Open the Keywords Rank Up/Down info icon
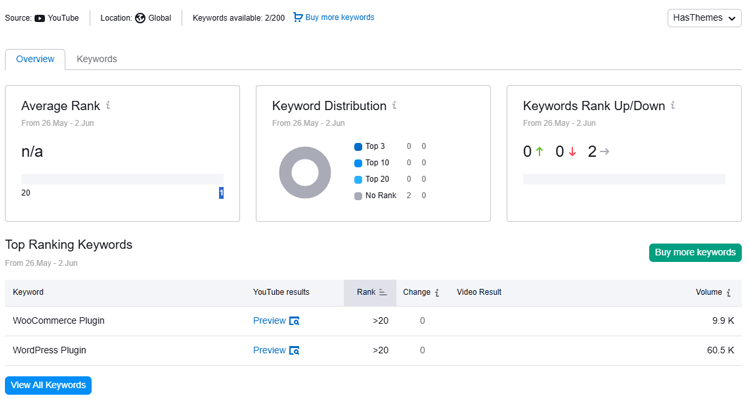This screenshot has width=750, height=399. (673, 105)
